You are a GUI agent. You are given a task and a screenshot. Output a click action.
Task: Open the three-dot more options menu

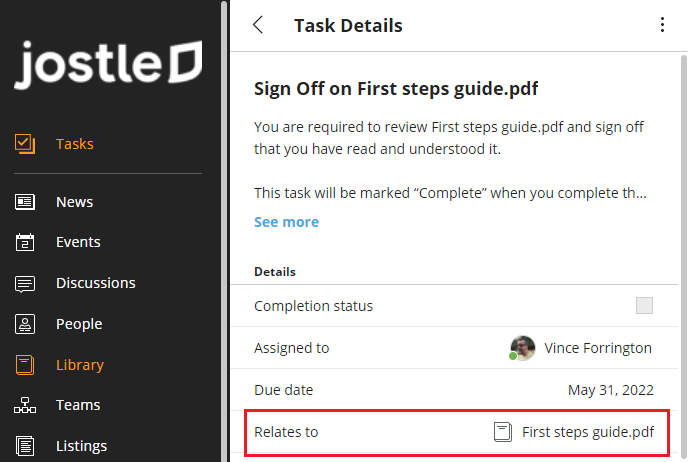(x=661, y=26)
